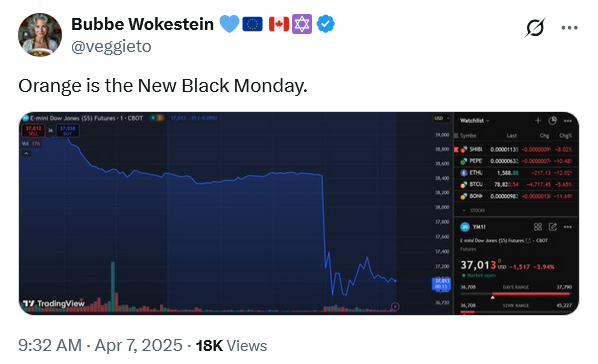Click the edit note icon beside YM1!
Image resolution: width=598 pixels, height=364 pixels.
coord(552,227)
